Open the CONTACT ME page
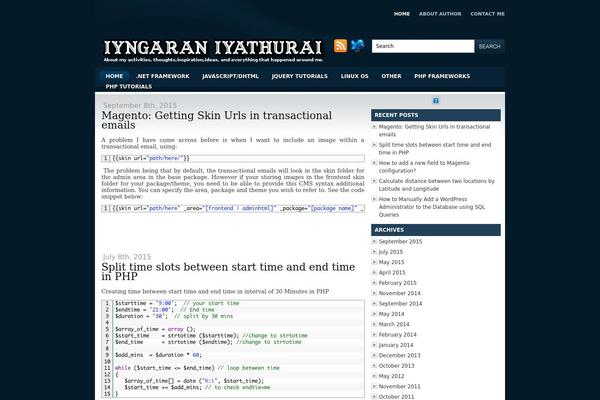The image size is (600, 400). pyautogui.click(x=488, y=14)
